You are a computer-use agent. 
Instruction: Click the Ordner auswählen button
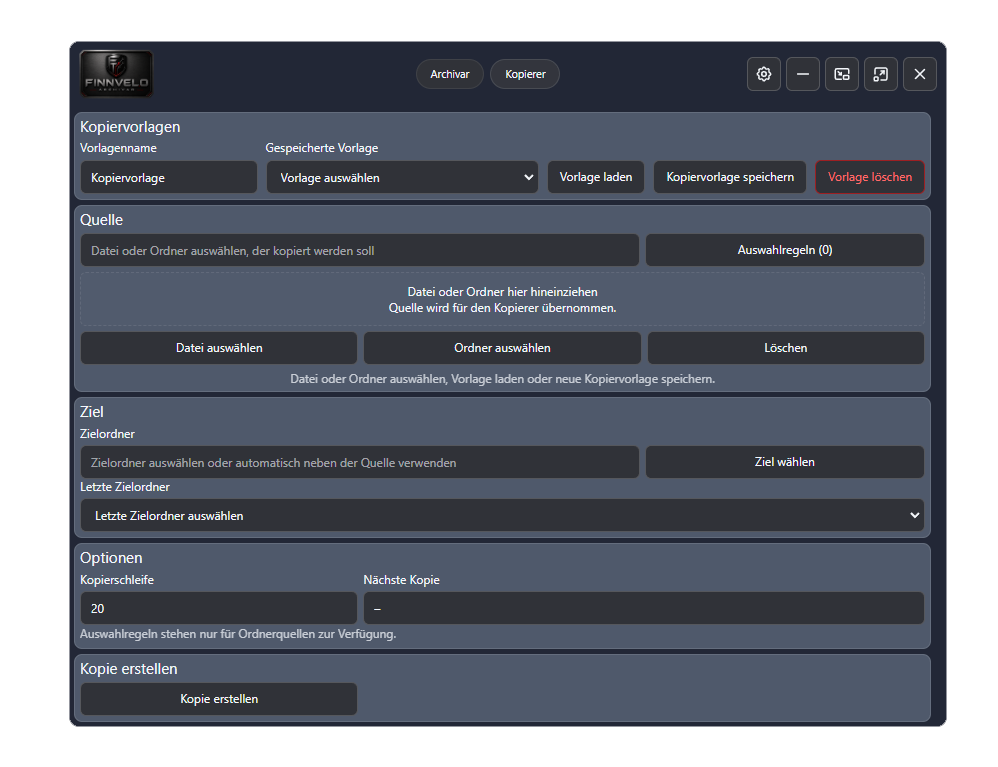(x=502, y=348)
